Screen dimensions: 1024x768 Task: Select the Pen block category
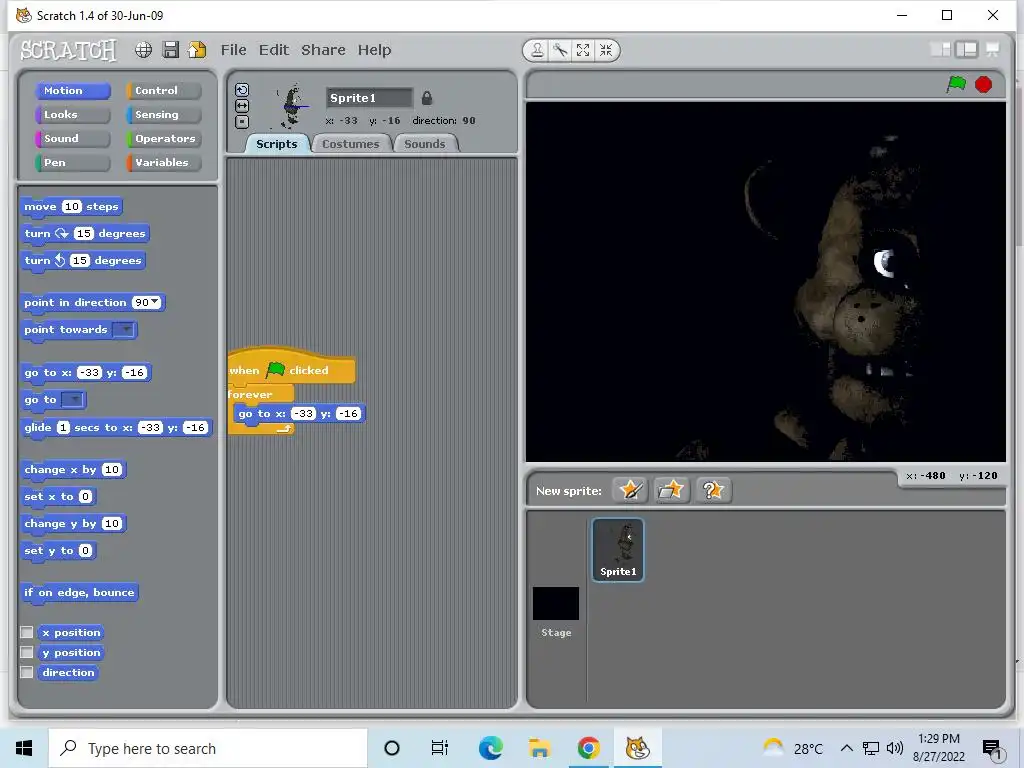pos(72,163)
